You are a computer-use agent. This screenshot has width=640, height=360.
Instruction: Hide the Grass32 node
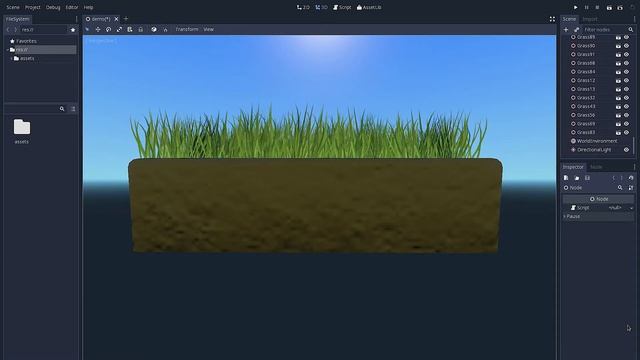pos(627,98)
